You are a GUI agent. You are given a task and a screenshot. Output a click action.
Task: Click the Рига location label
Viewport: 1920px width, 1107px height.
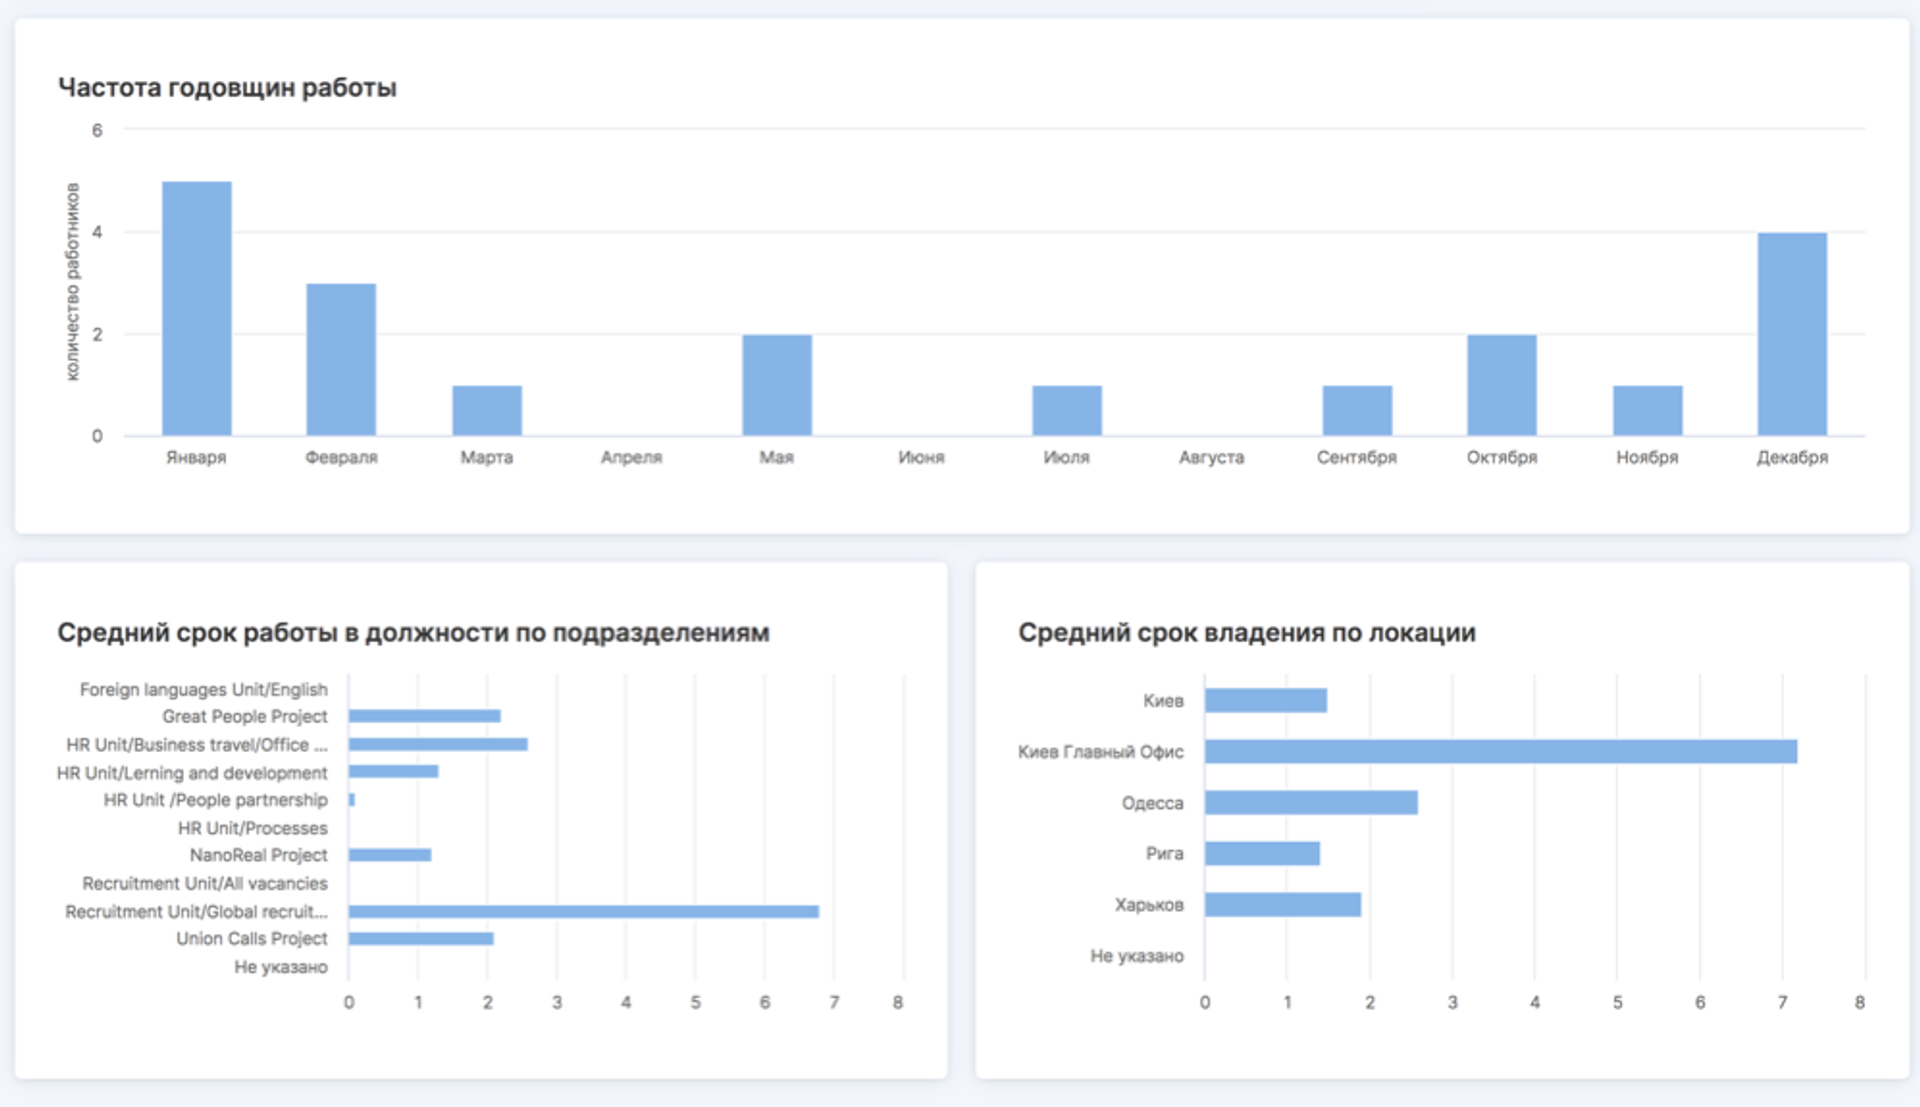(1165, 853)
